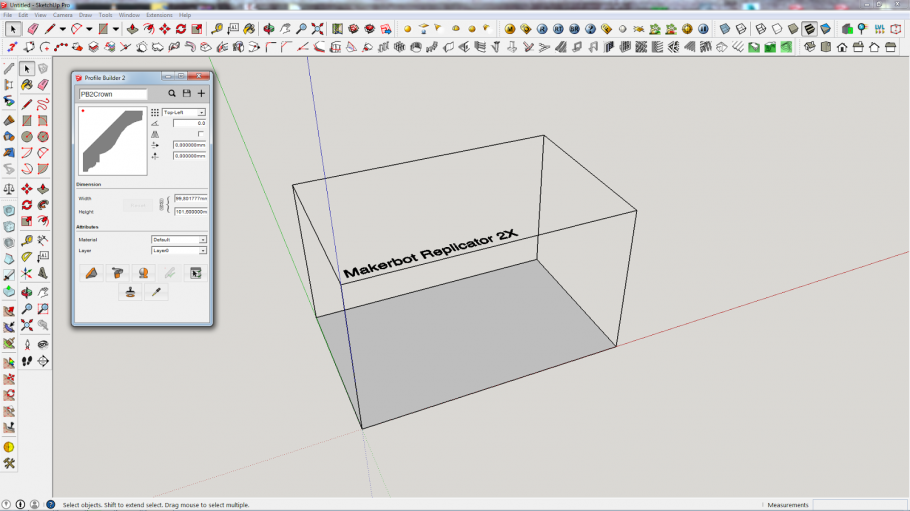
Task: Activate the Offset tool in top toolbar
Action: pos(149,29)
